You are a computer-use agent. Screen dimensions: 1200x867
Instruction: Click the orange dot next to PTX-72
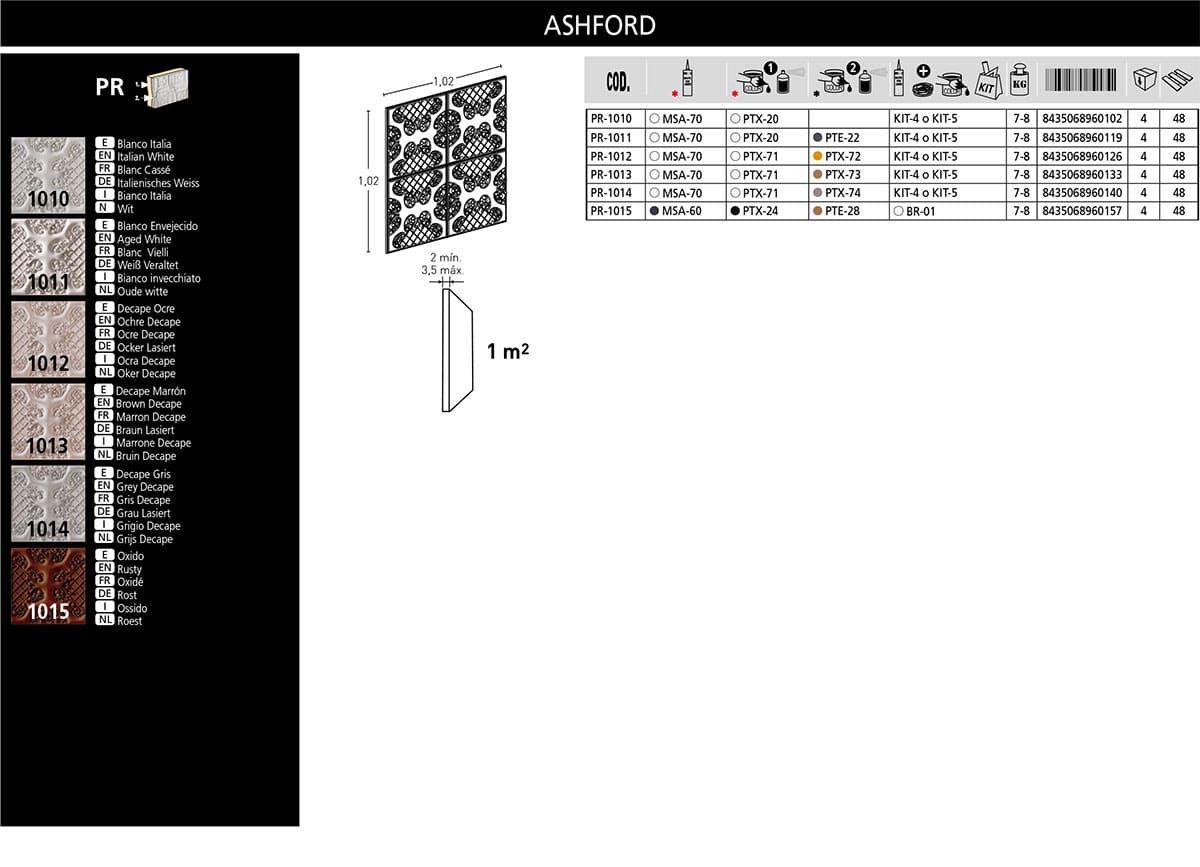point(818,156)
